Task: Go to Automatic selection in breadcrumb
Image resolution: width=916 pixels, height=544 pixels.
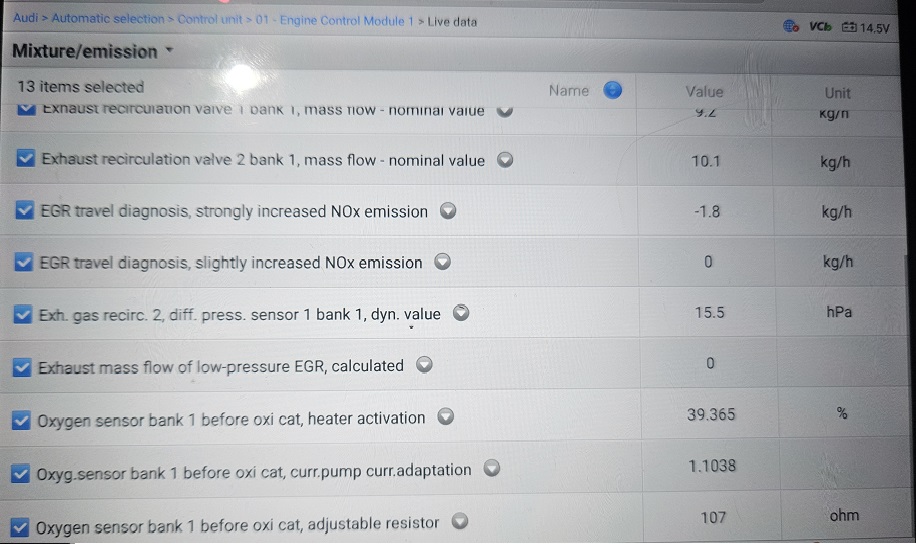Action: click(107, 19)
